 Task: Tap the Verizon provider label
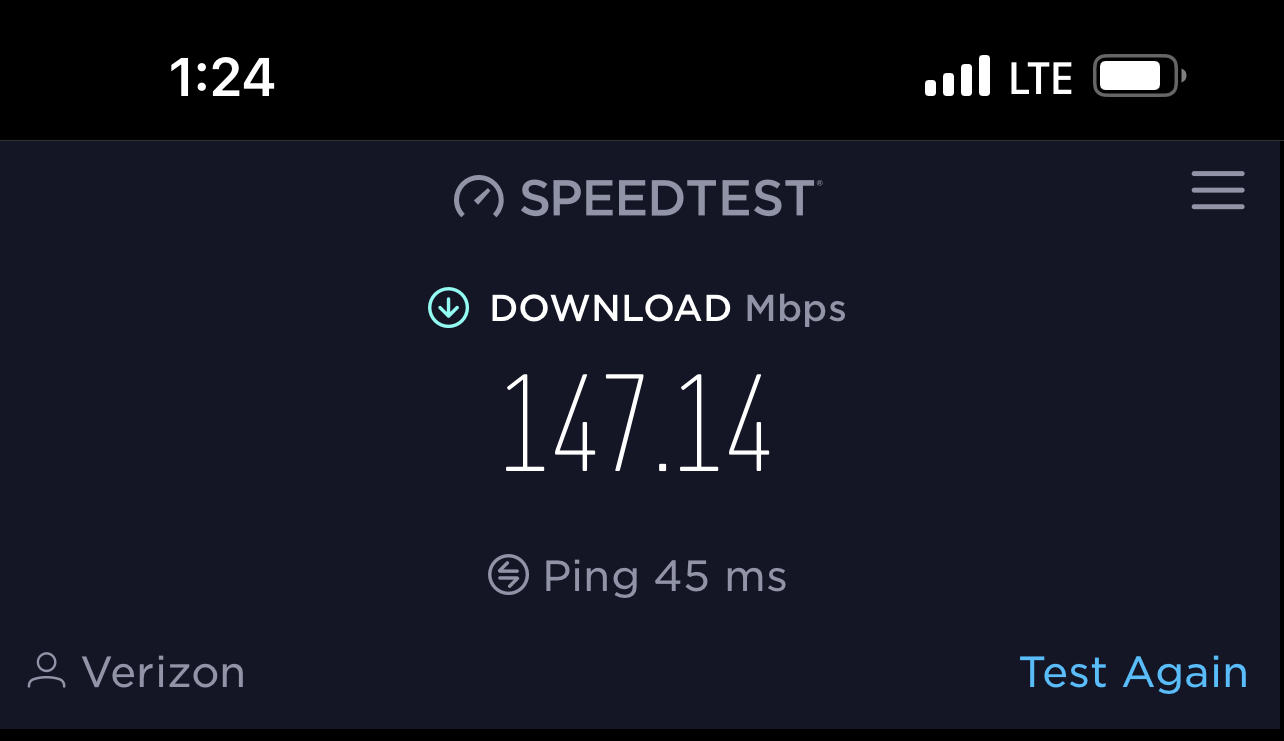(163, 672)
